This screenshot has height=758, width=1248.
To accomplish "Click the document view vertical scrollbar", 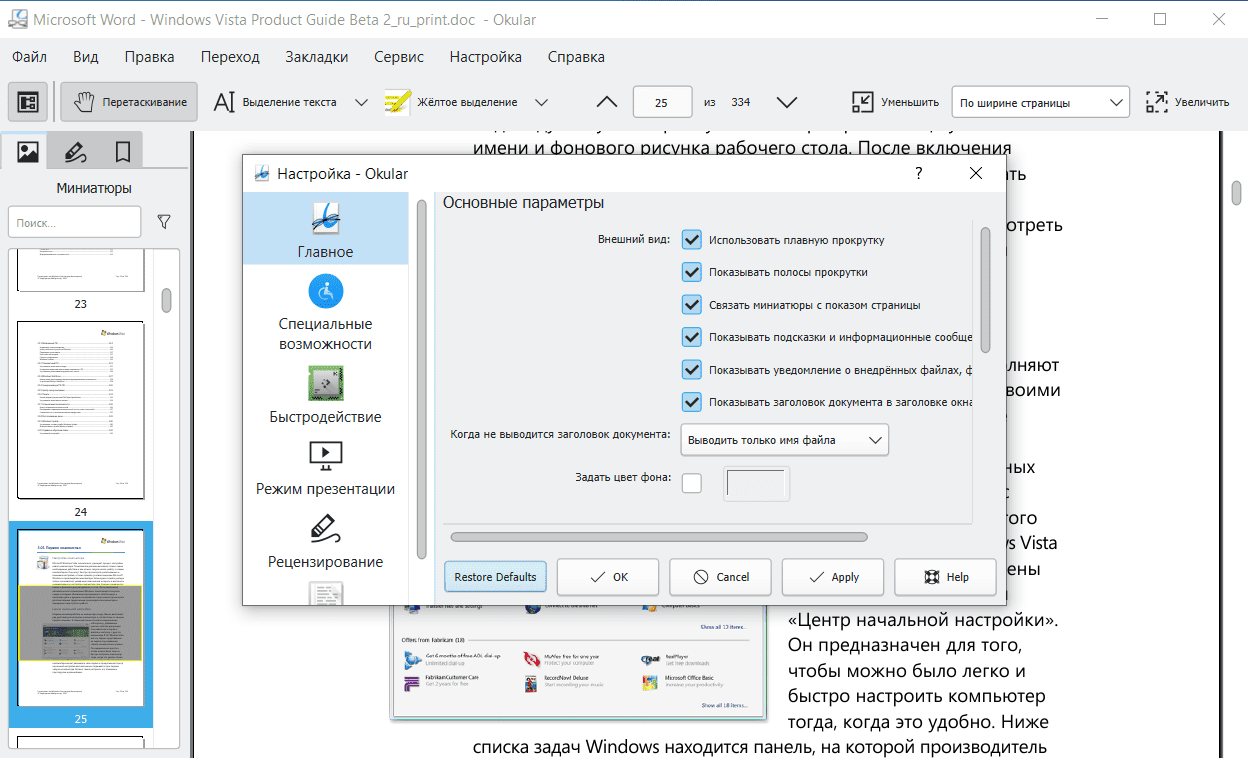I will click(x=1236, y=192).
